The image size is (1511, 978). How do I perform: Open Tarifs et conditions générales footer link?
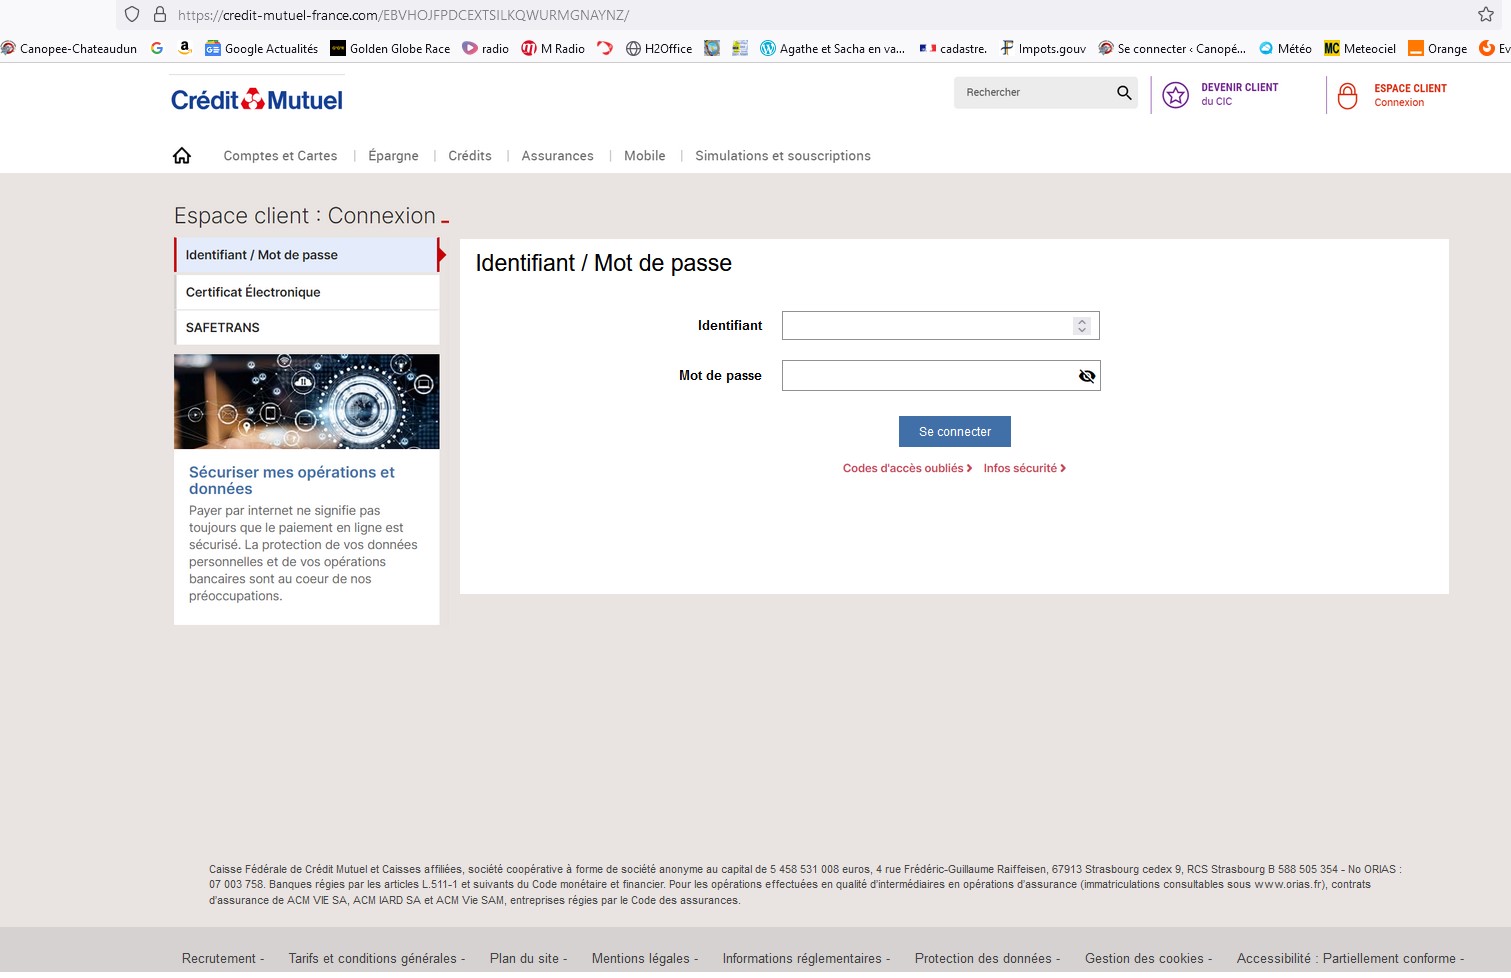tap(373, 958)
